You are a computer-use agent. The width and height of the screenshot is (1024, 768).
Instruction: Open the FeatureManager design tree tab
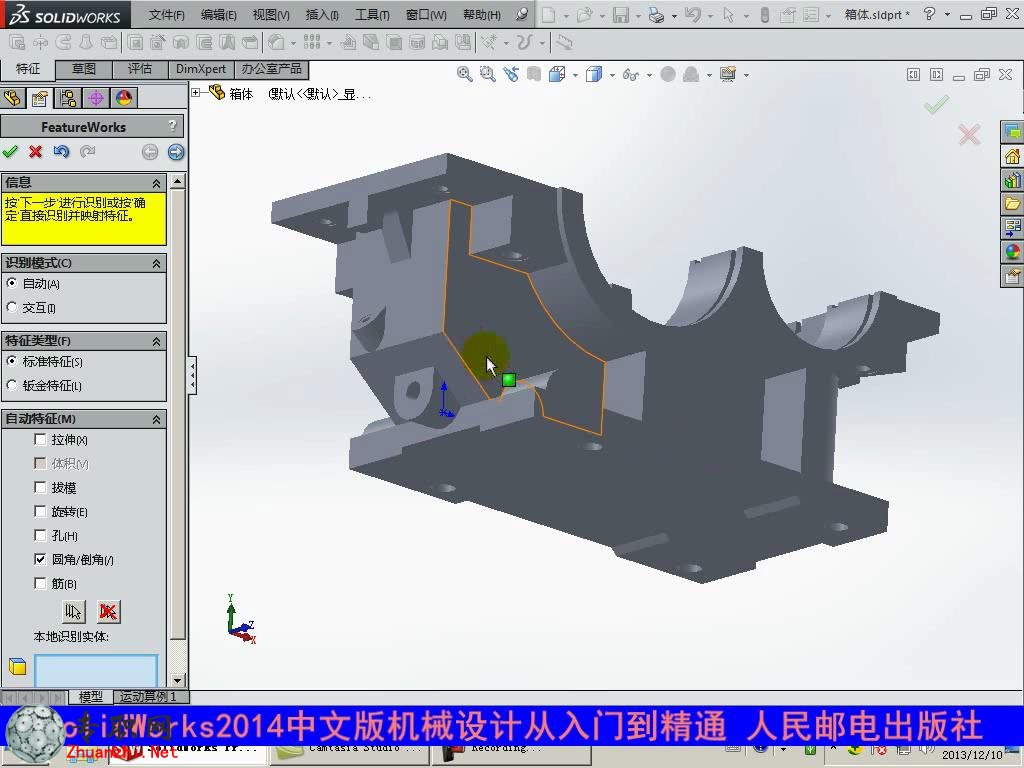coord(12,98)
